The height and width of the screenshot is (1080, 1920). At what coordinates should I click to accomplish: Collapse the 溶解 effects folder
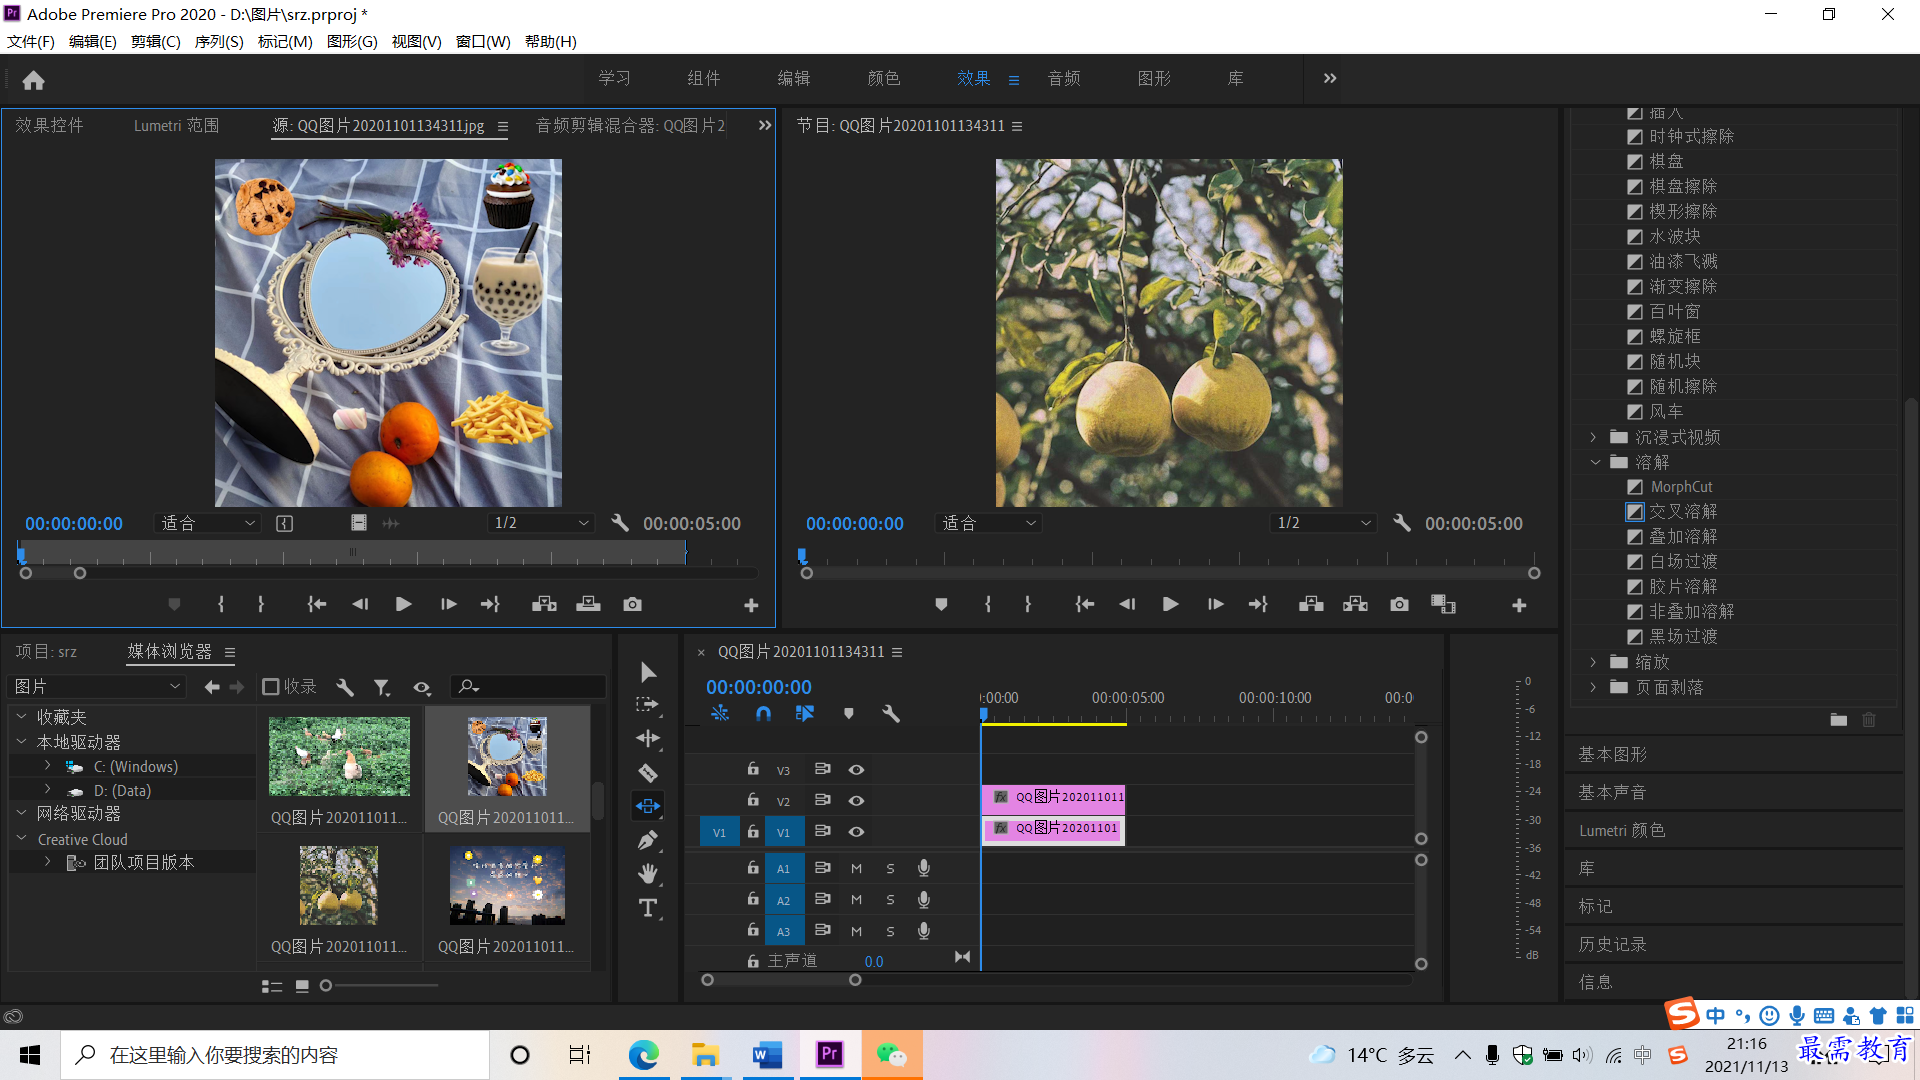(1595, 462)
